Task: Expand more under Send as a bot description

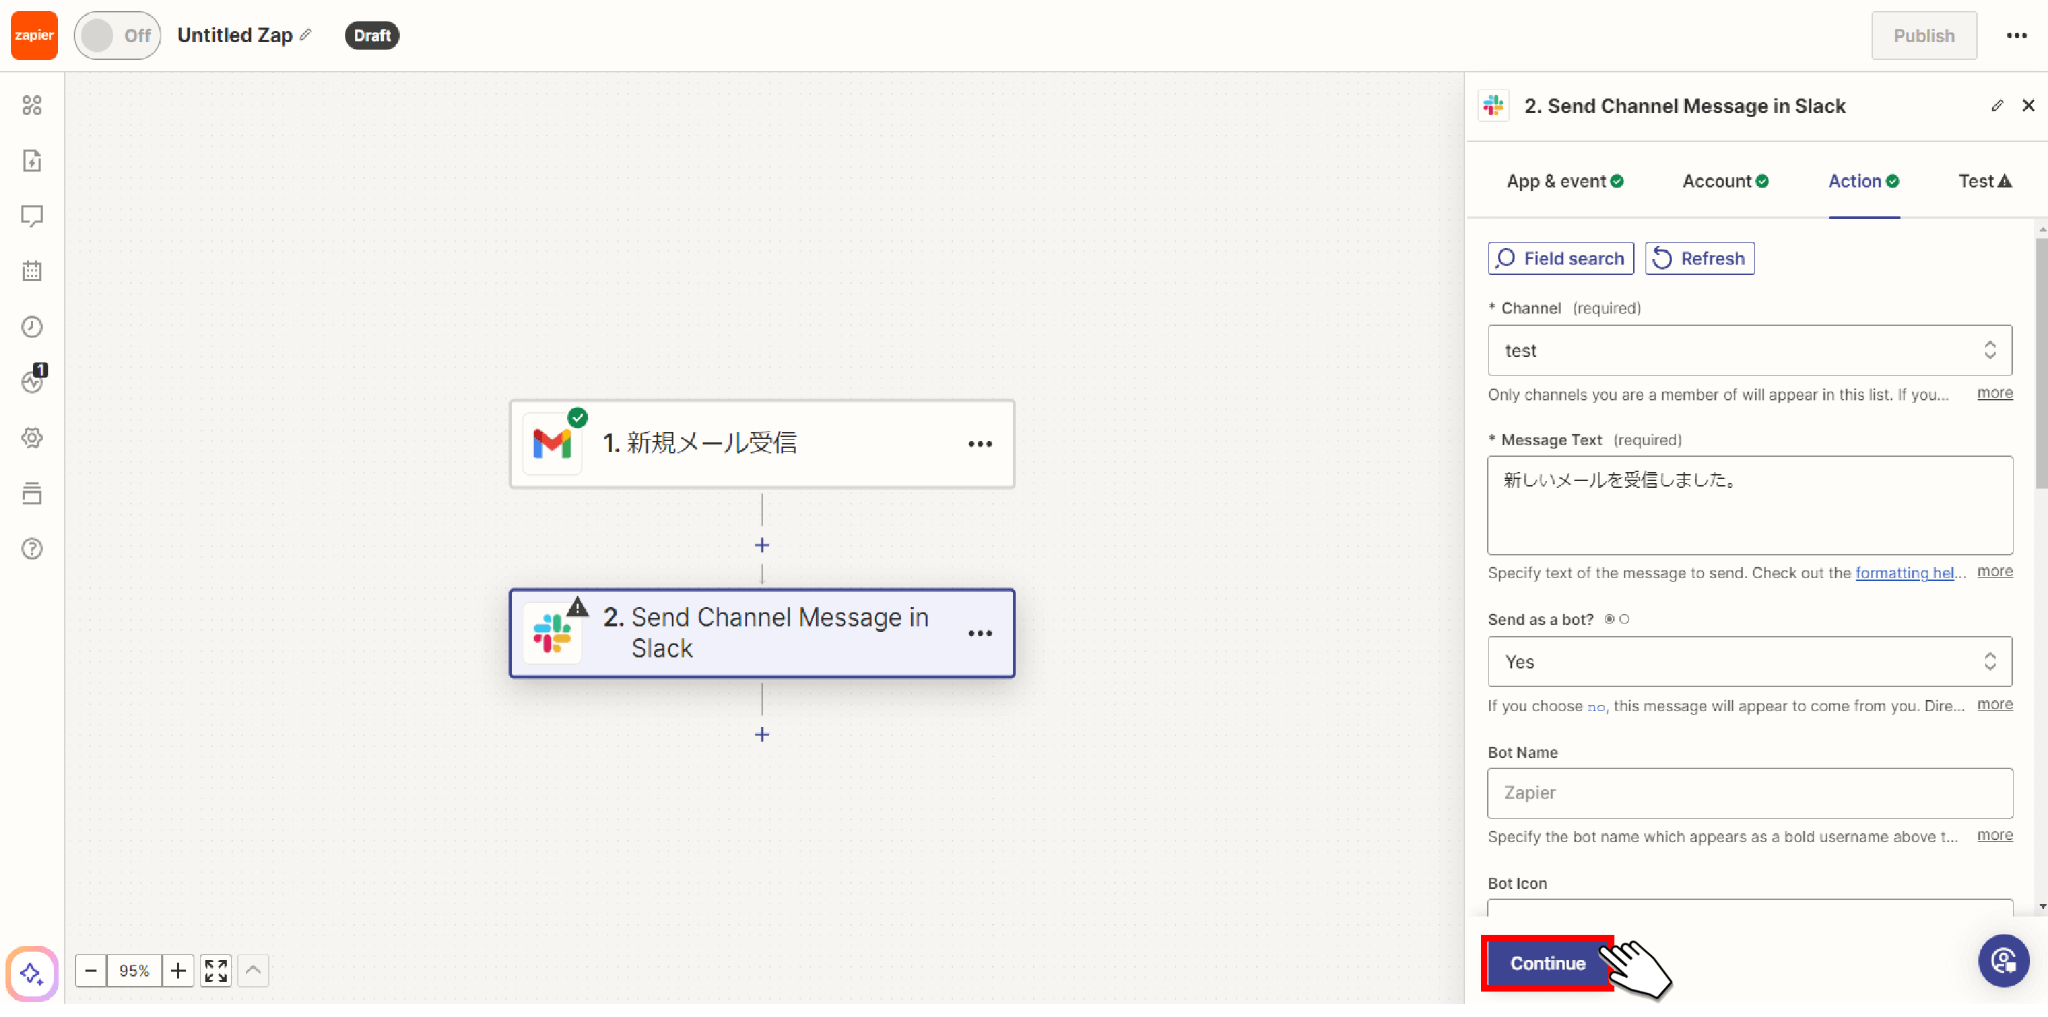Action: [1995, 704]
